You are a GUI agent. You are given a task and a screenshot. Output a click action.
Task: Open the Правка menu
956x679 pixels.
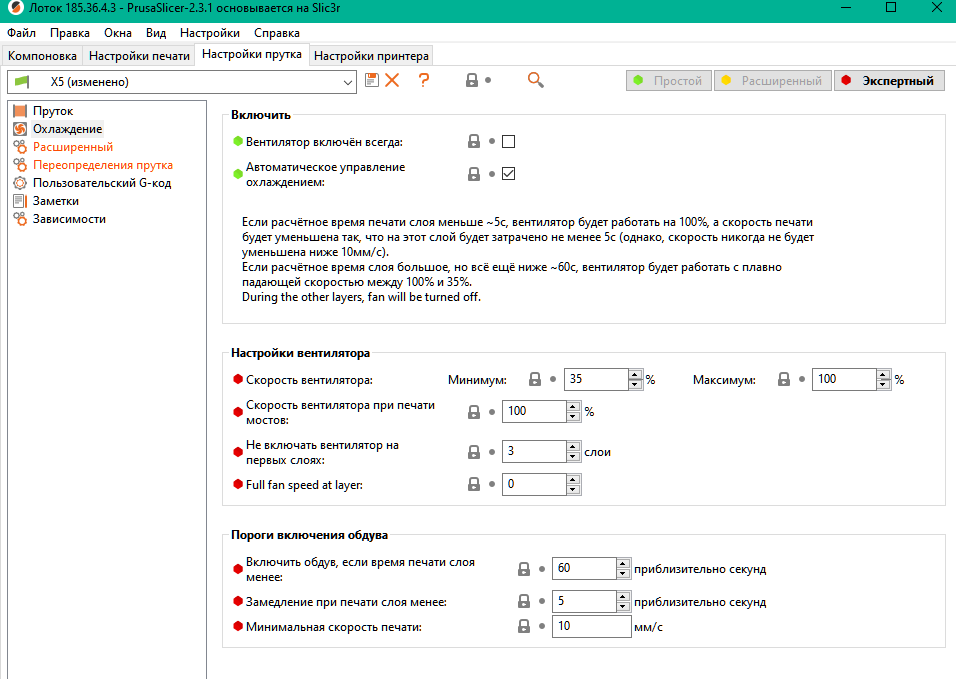pos(70,33)
